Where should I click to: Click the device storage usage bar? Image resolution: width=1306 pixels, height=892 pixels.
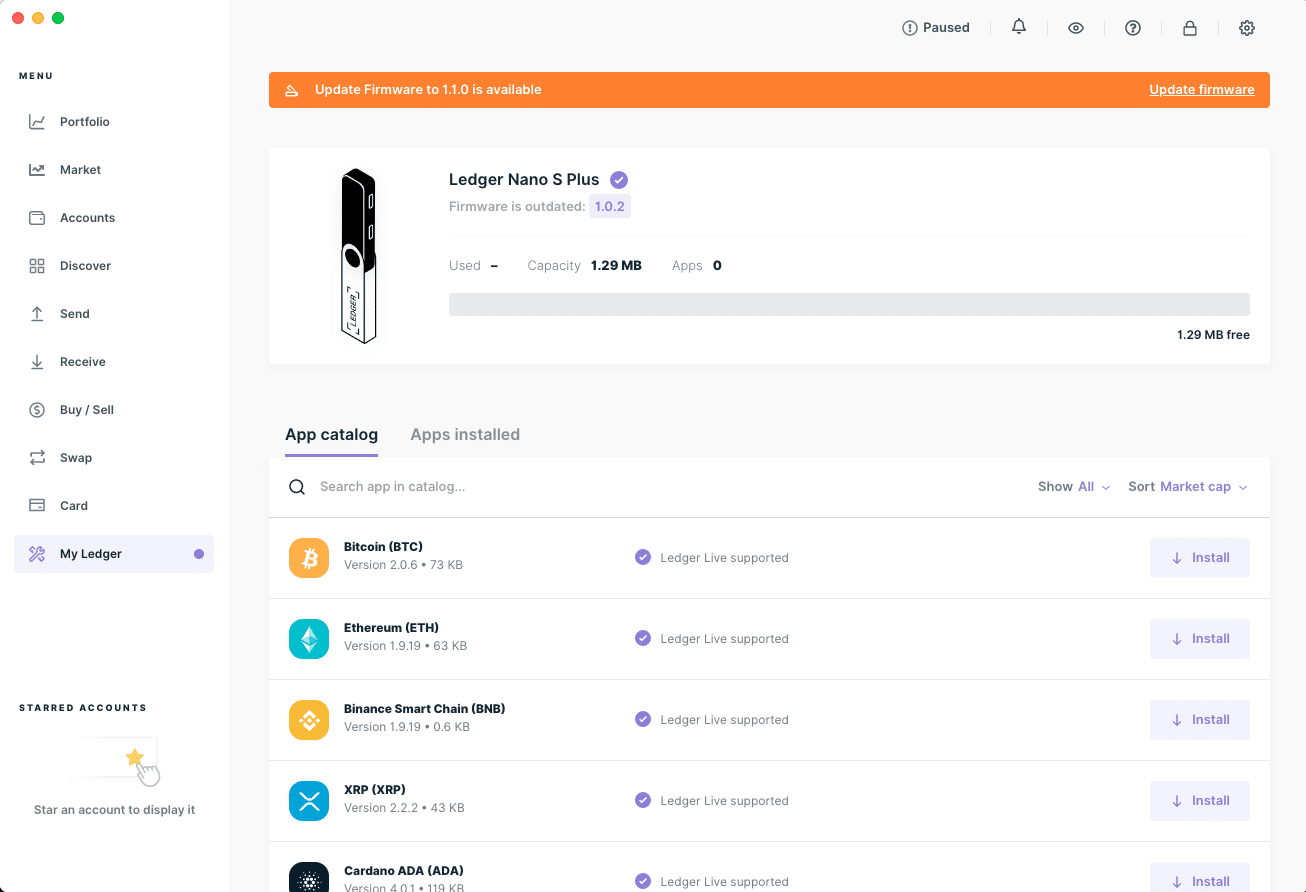click(849, 305)
